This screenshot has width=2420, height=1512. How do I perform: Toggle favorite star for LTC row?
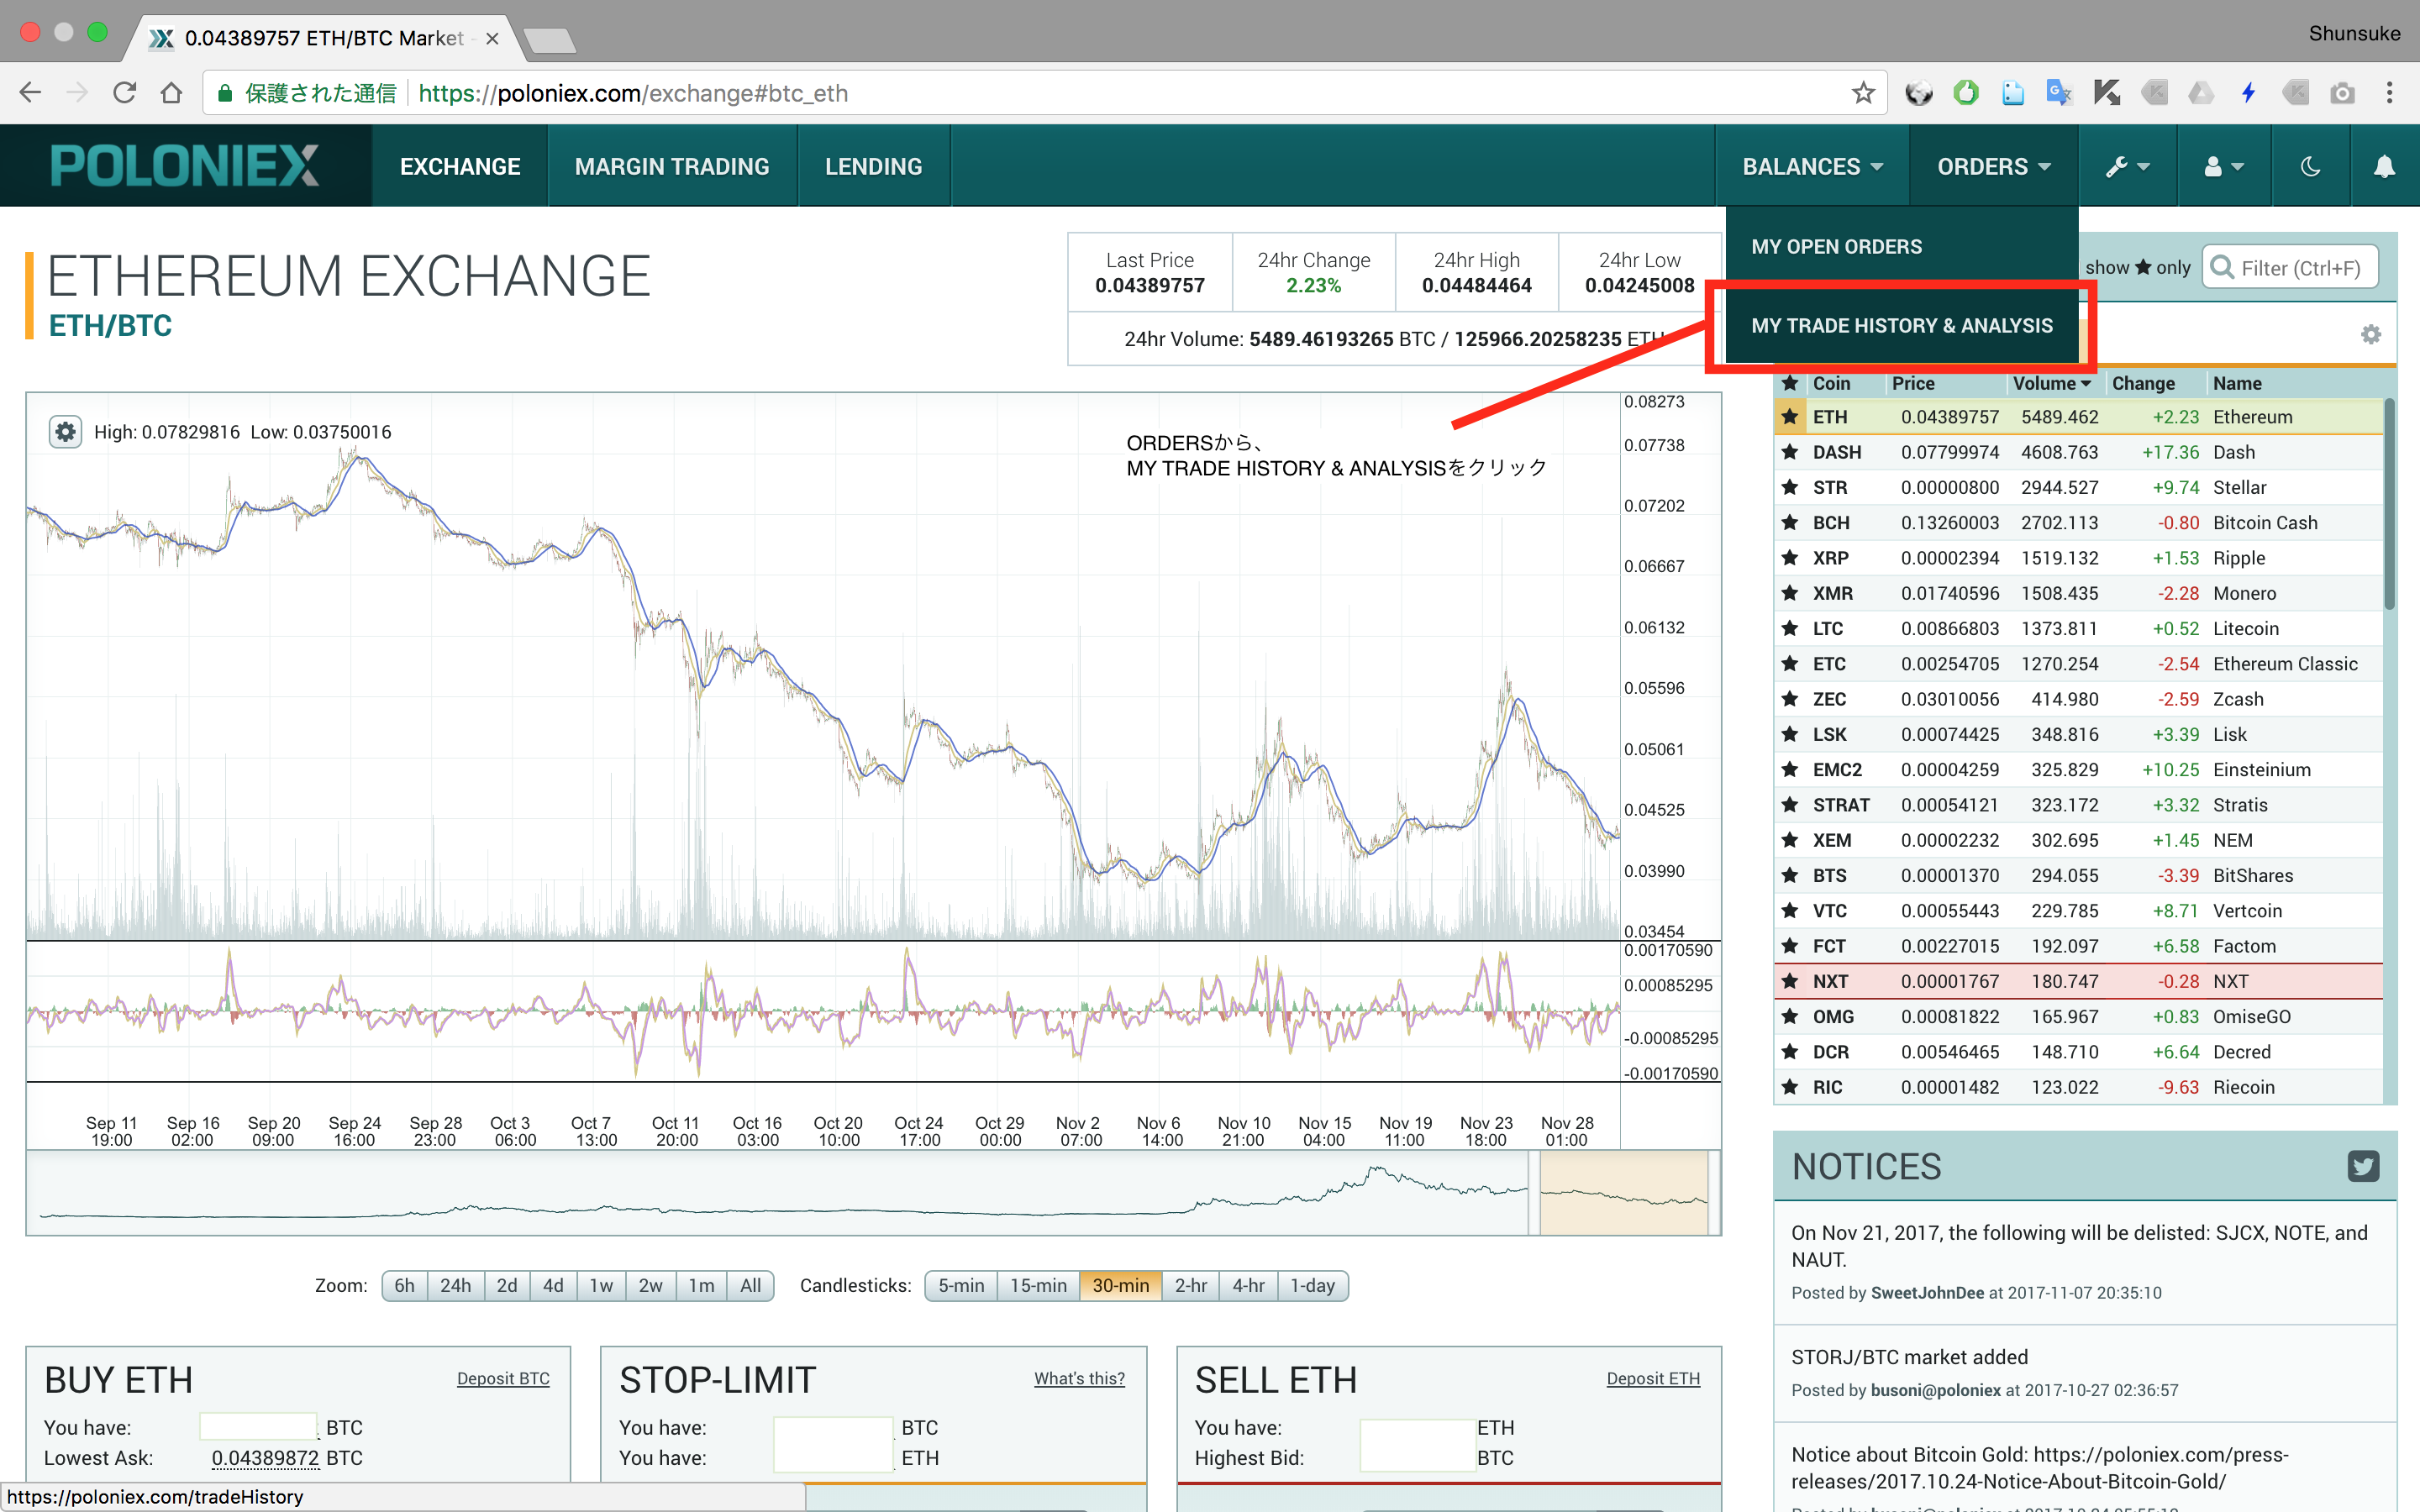pyautogui.click(x=1790, y=628)
